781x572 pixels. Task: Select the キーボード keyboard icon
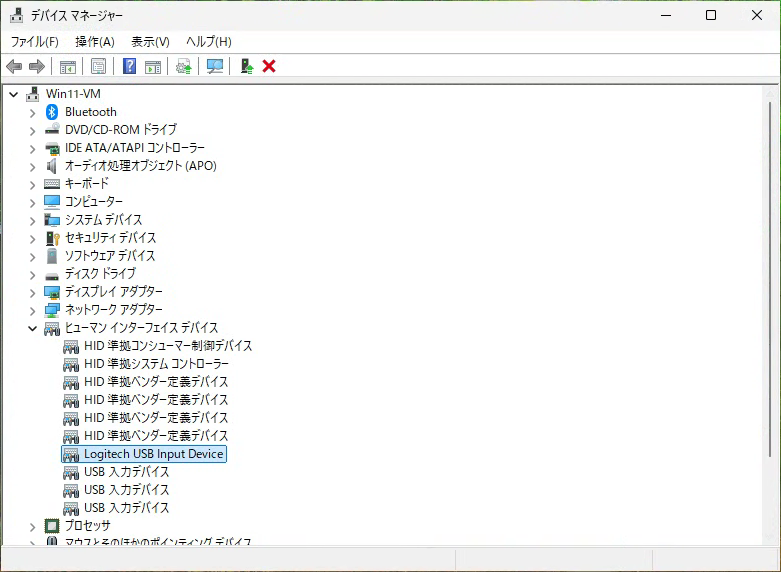coord(52,184)
